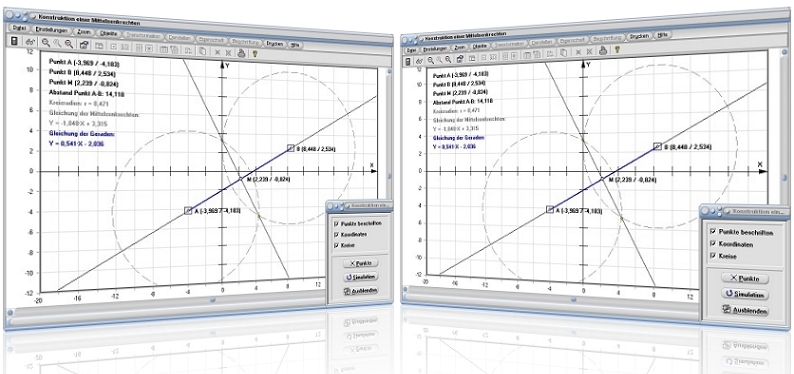Click 'Abstand Punkt A-B: 14,118' text in the left window
Screen dimensions: 794x374
(87, 93)
